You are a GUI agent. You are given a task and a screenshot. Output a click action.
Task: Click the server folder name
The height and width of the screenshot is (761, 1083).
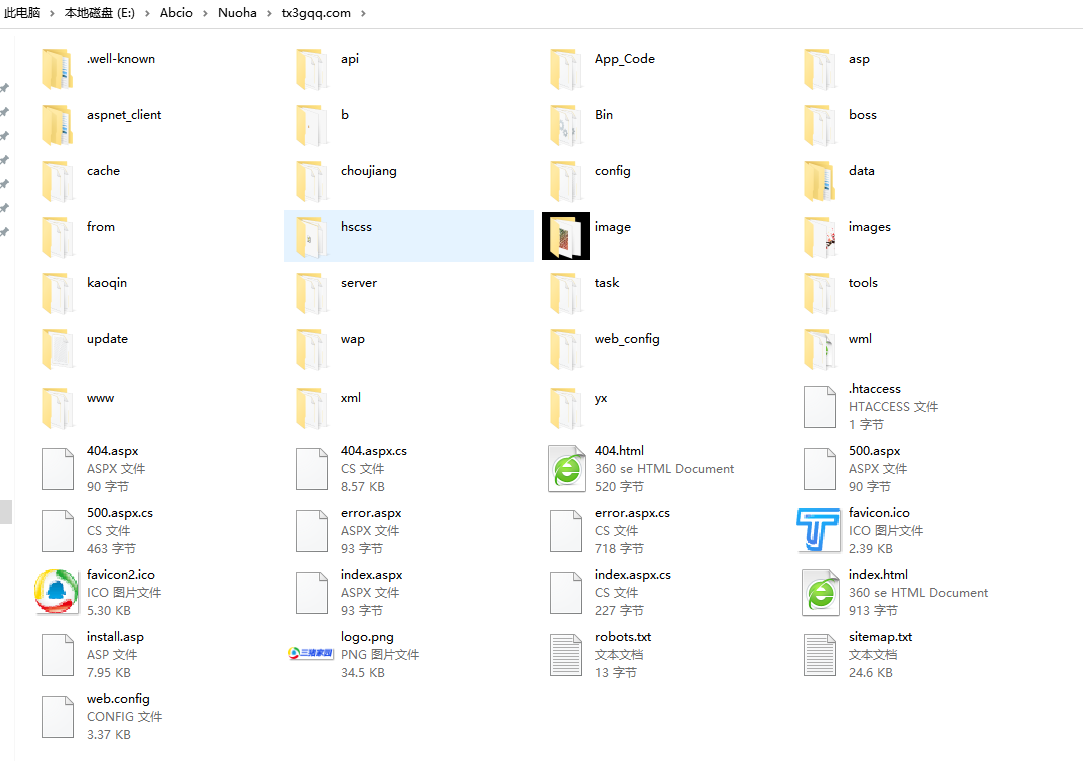point(358,282)
